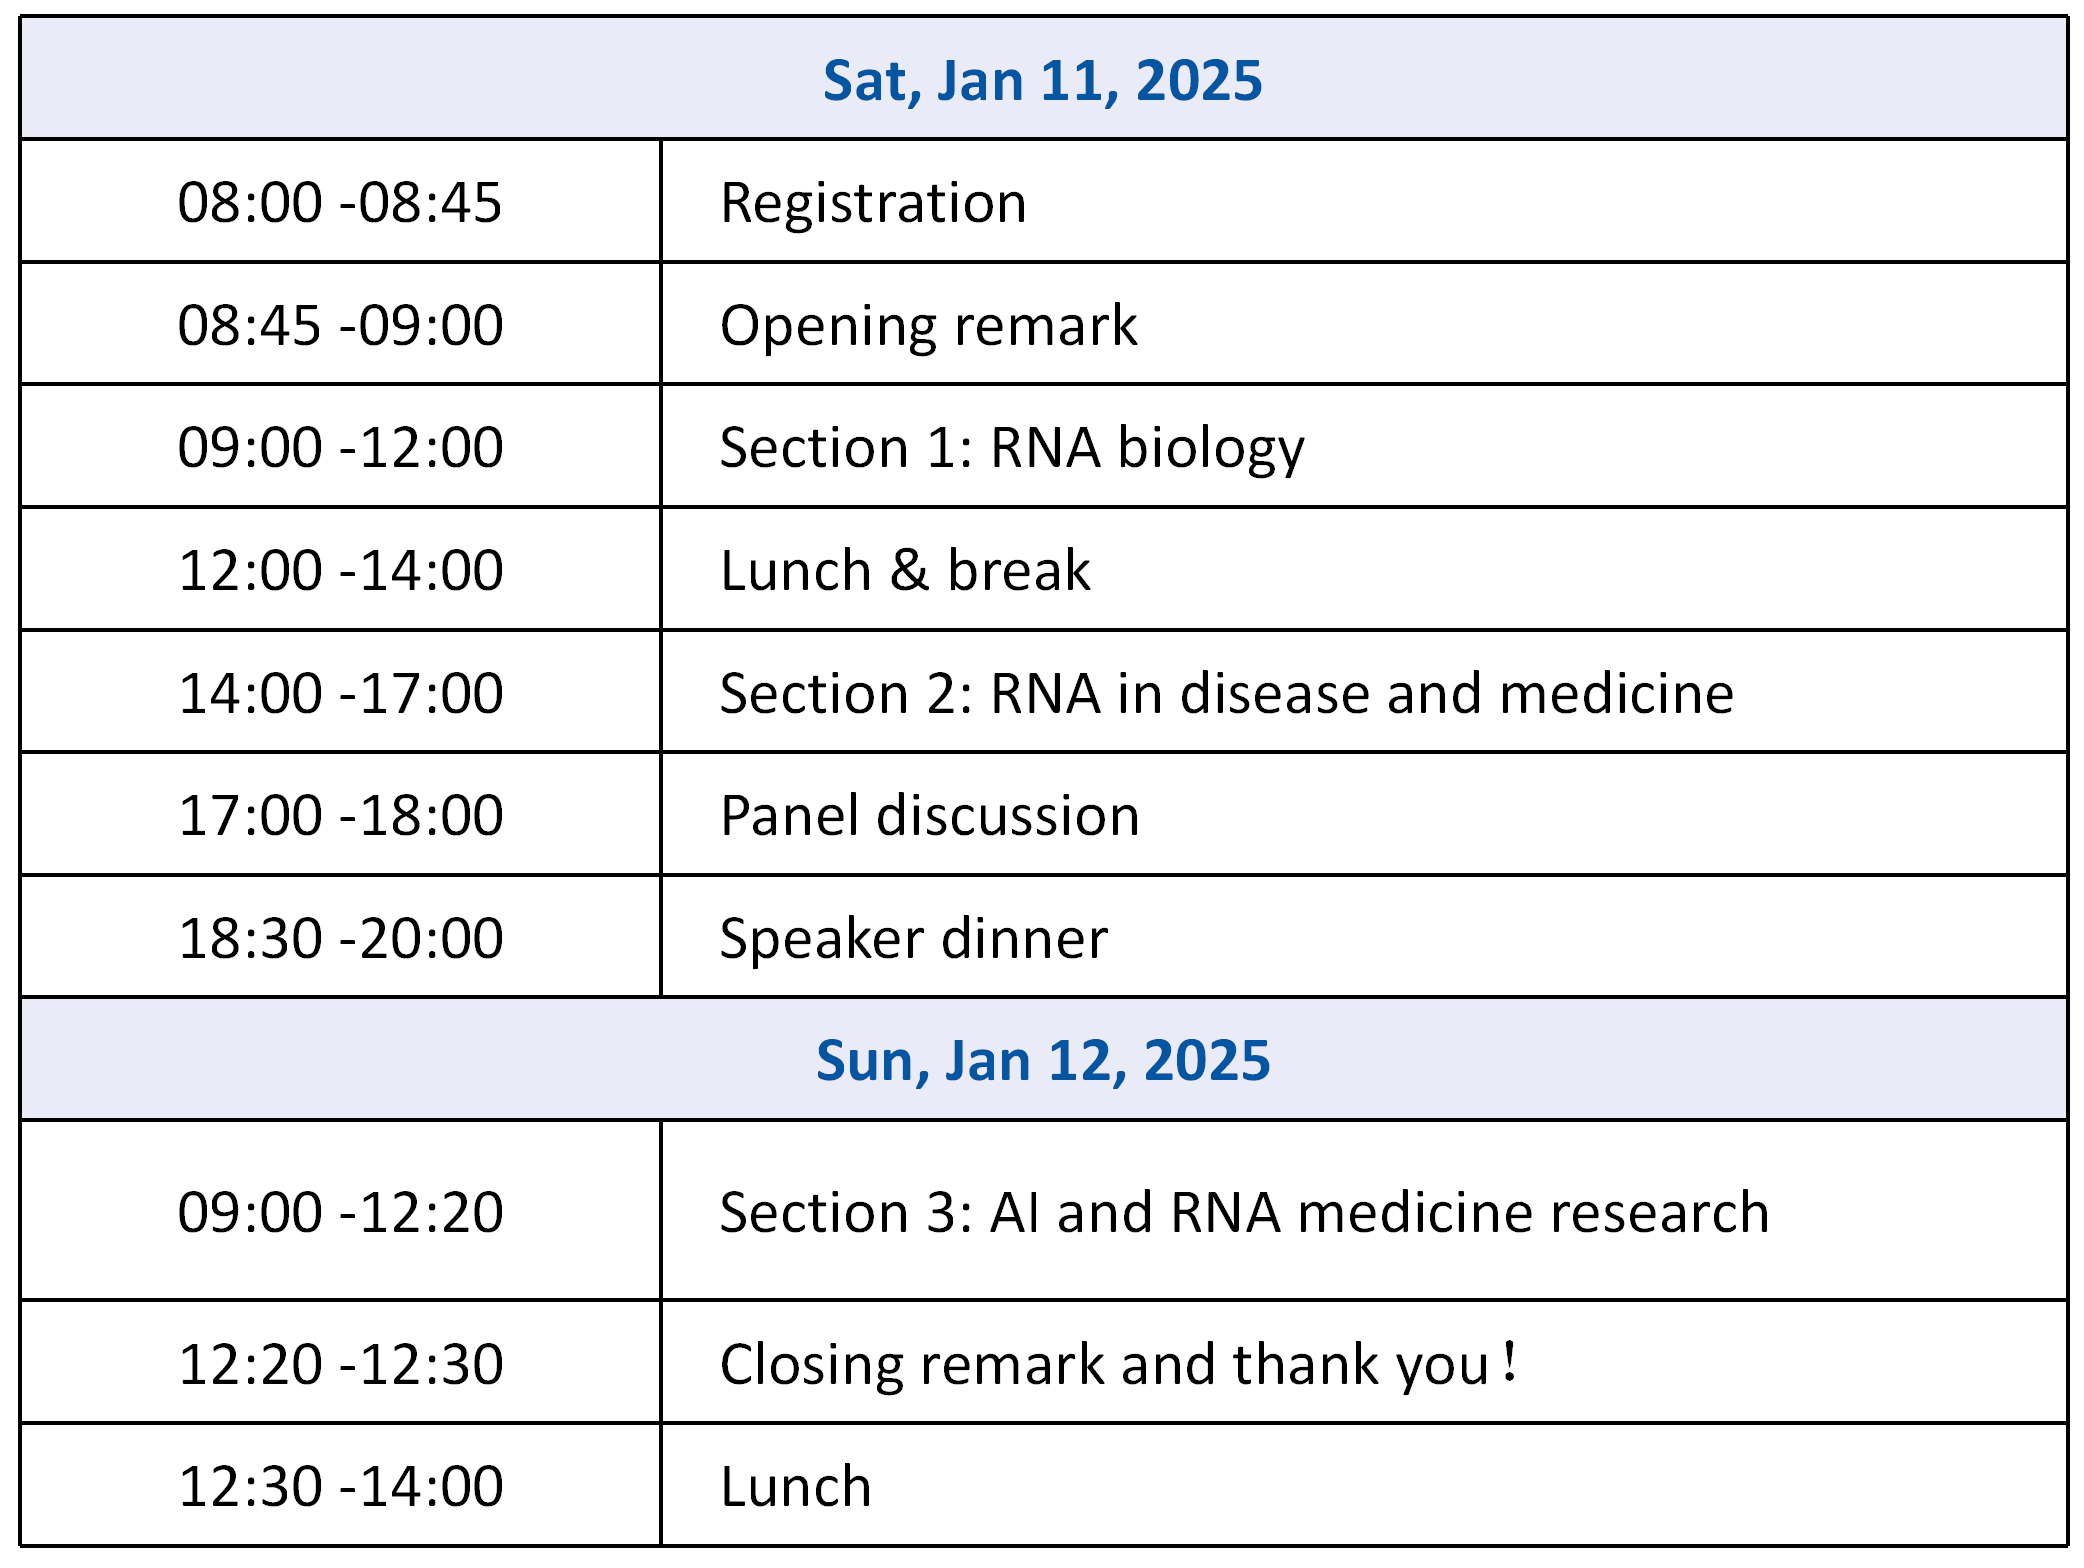Click the 09:00 -12:20 time cell
Image resolution: width=2084 pixels, height=1568 pixels.
(340, 1211)
